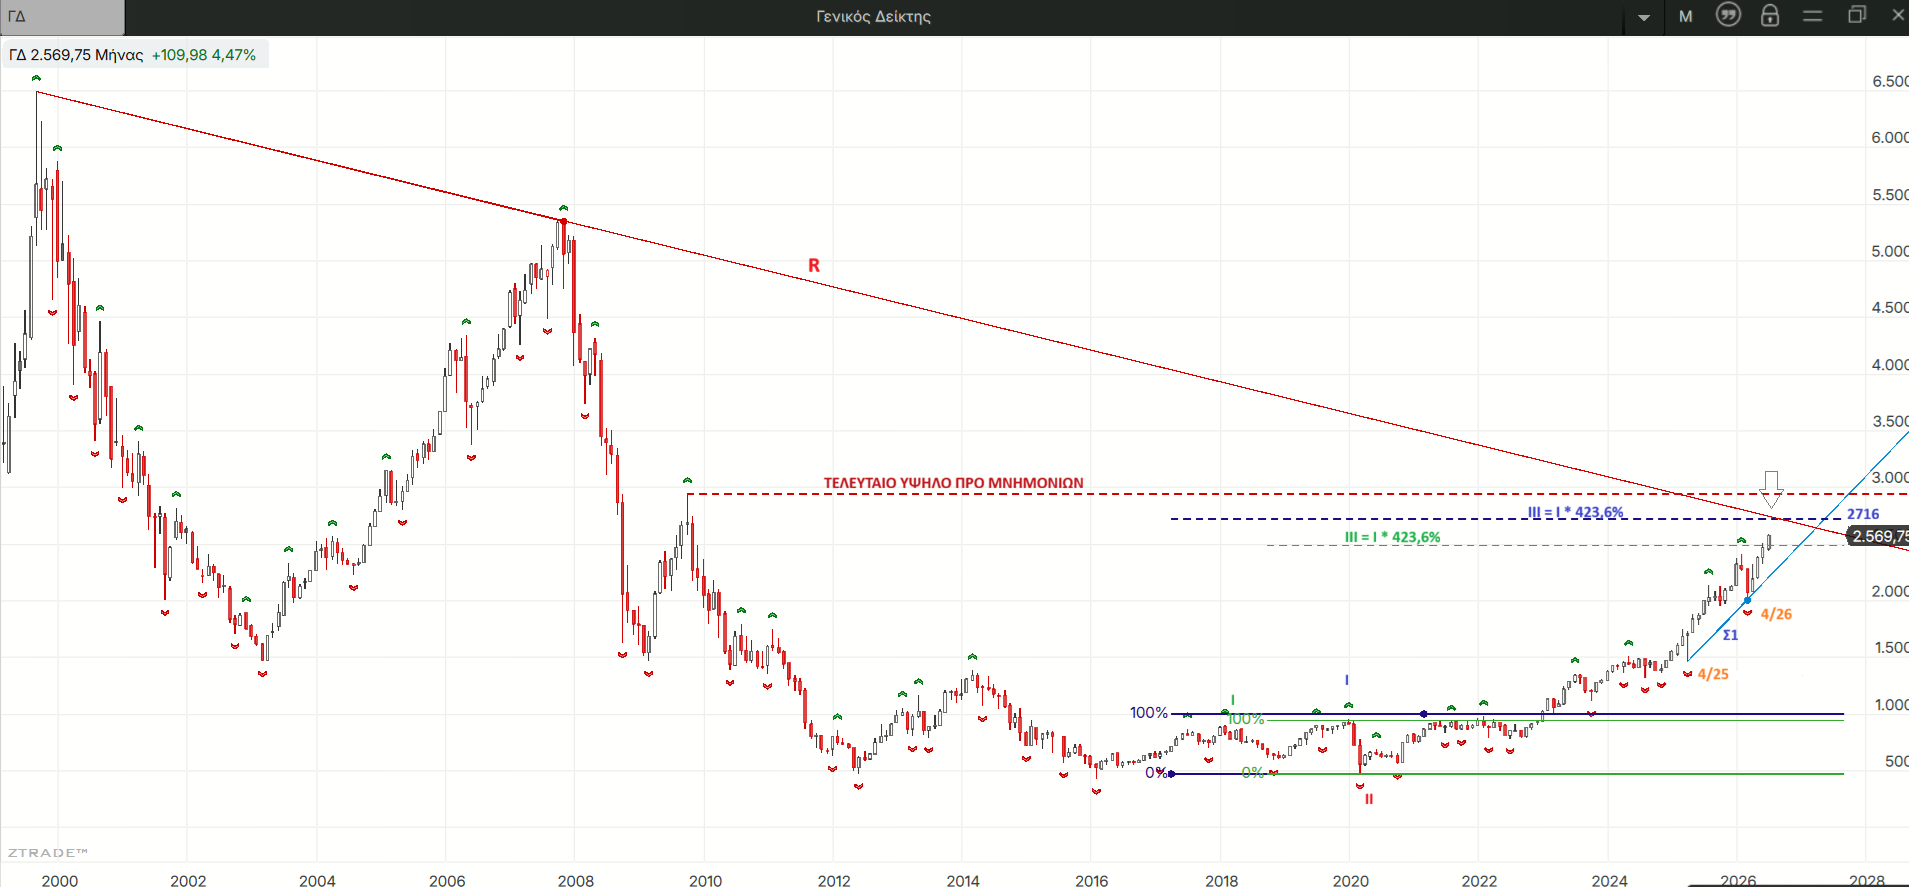Select the green III = I * 423,6% label
This screenshot has height=887, width=1909.
(1392, 537)
